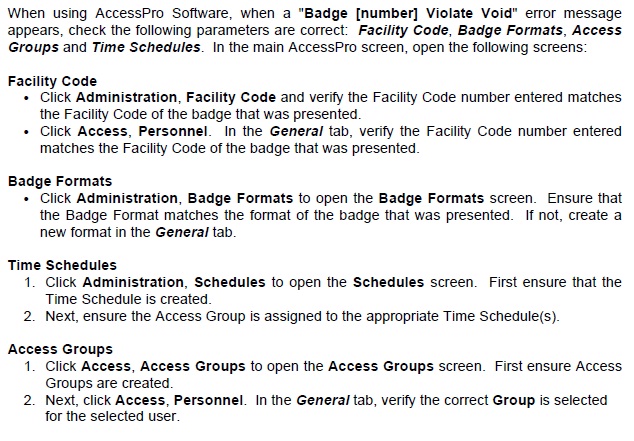Image resolution: width=634 pixels, height=441 pixels.
Task: Click the 'Facility Code' section heading
Action: pyautogui.click(x=52, y=81)
